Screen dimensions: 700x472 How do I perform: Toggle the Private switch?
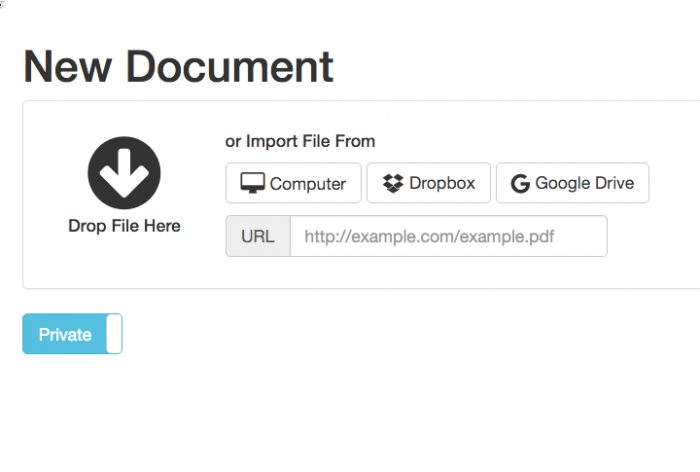[x=72, y=334]
